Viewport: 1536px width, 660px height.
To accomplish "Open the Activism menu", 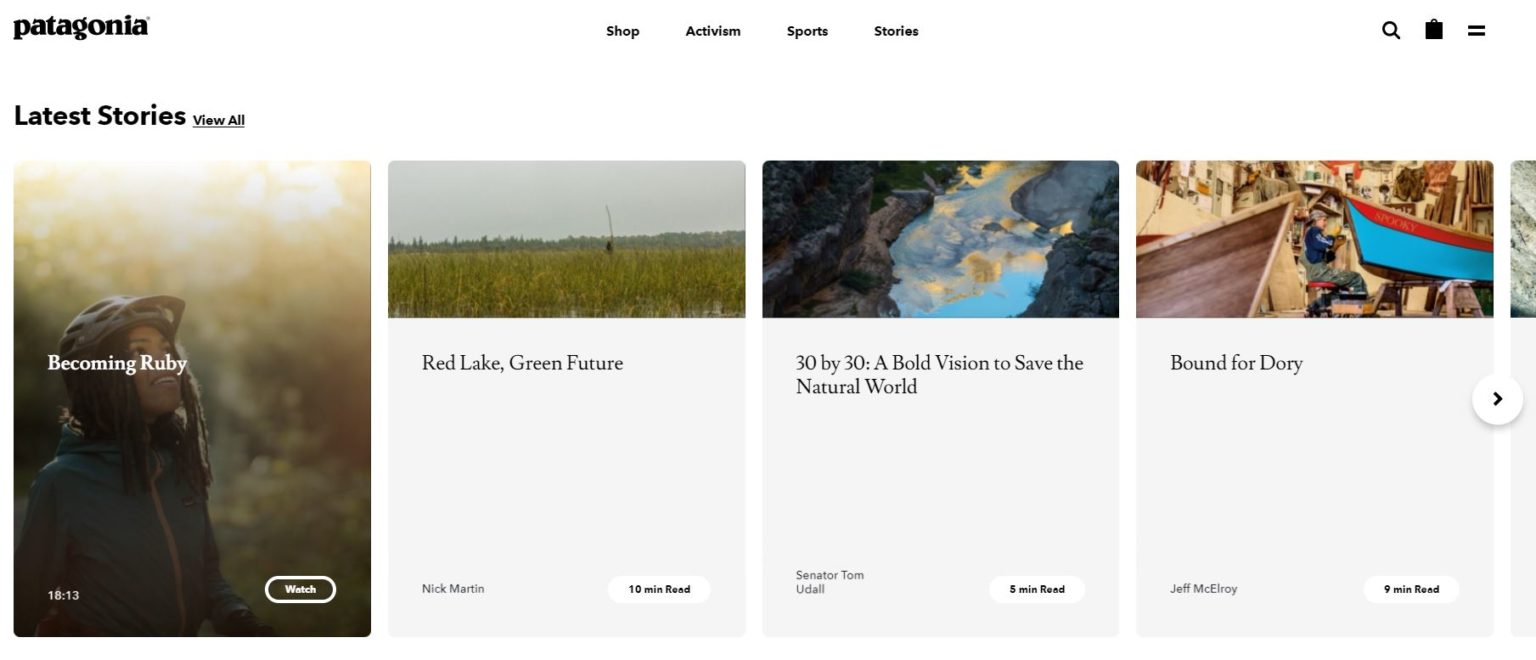I will [x=713, y=31].
